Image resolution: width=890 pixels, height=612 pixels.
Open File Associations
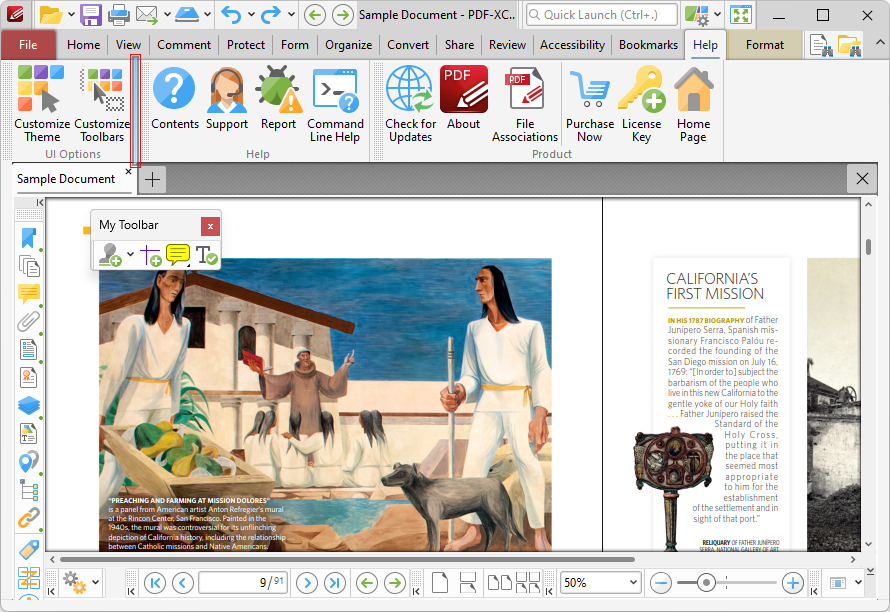coord(525,104)
